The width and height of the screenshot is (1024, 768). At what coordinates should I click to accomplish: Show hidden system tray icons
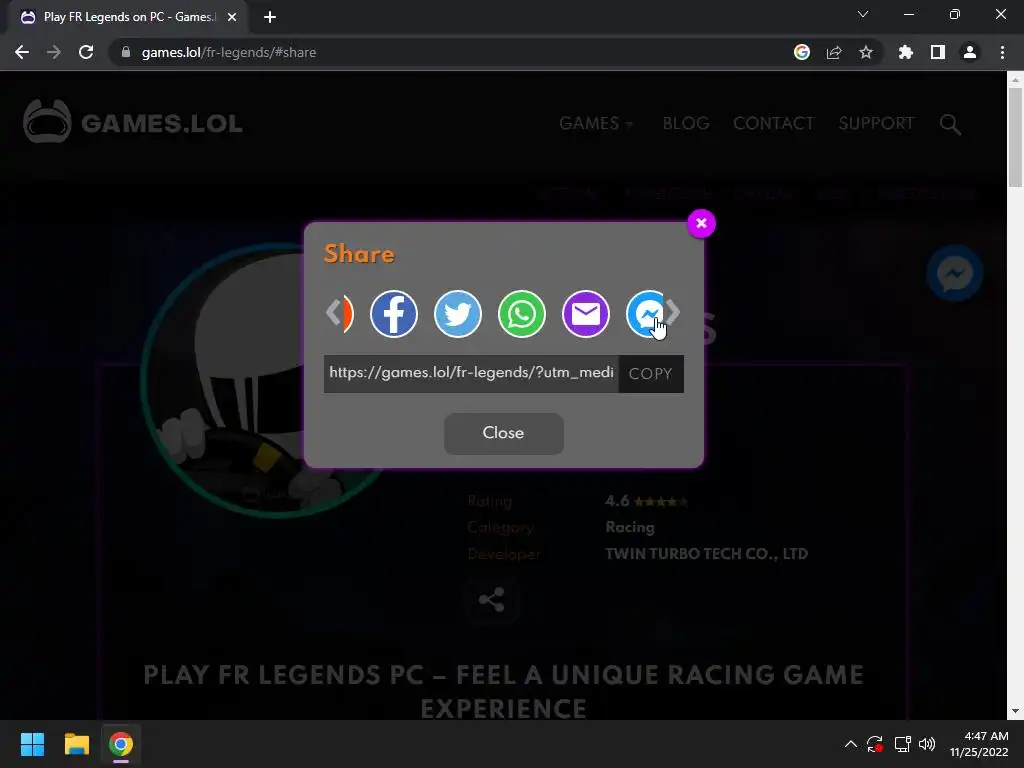(x=850, y=744)
